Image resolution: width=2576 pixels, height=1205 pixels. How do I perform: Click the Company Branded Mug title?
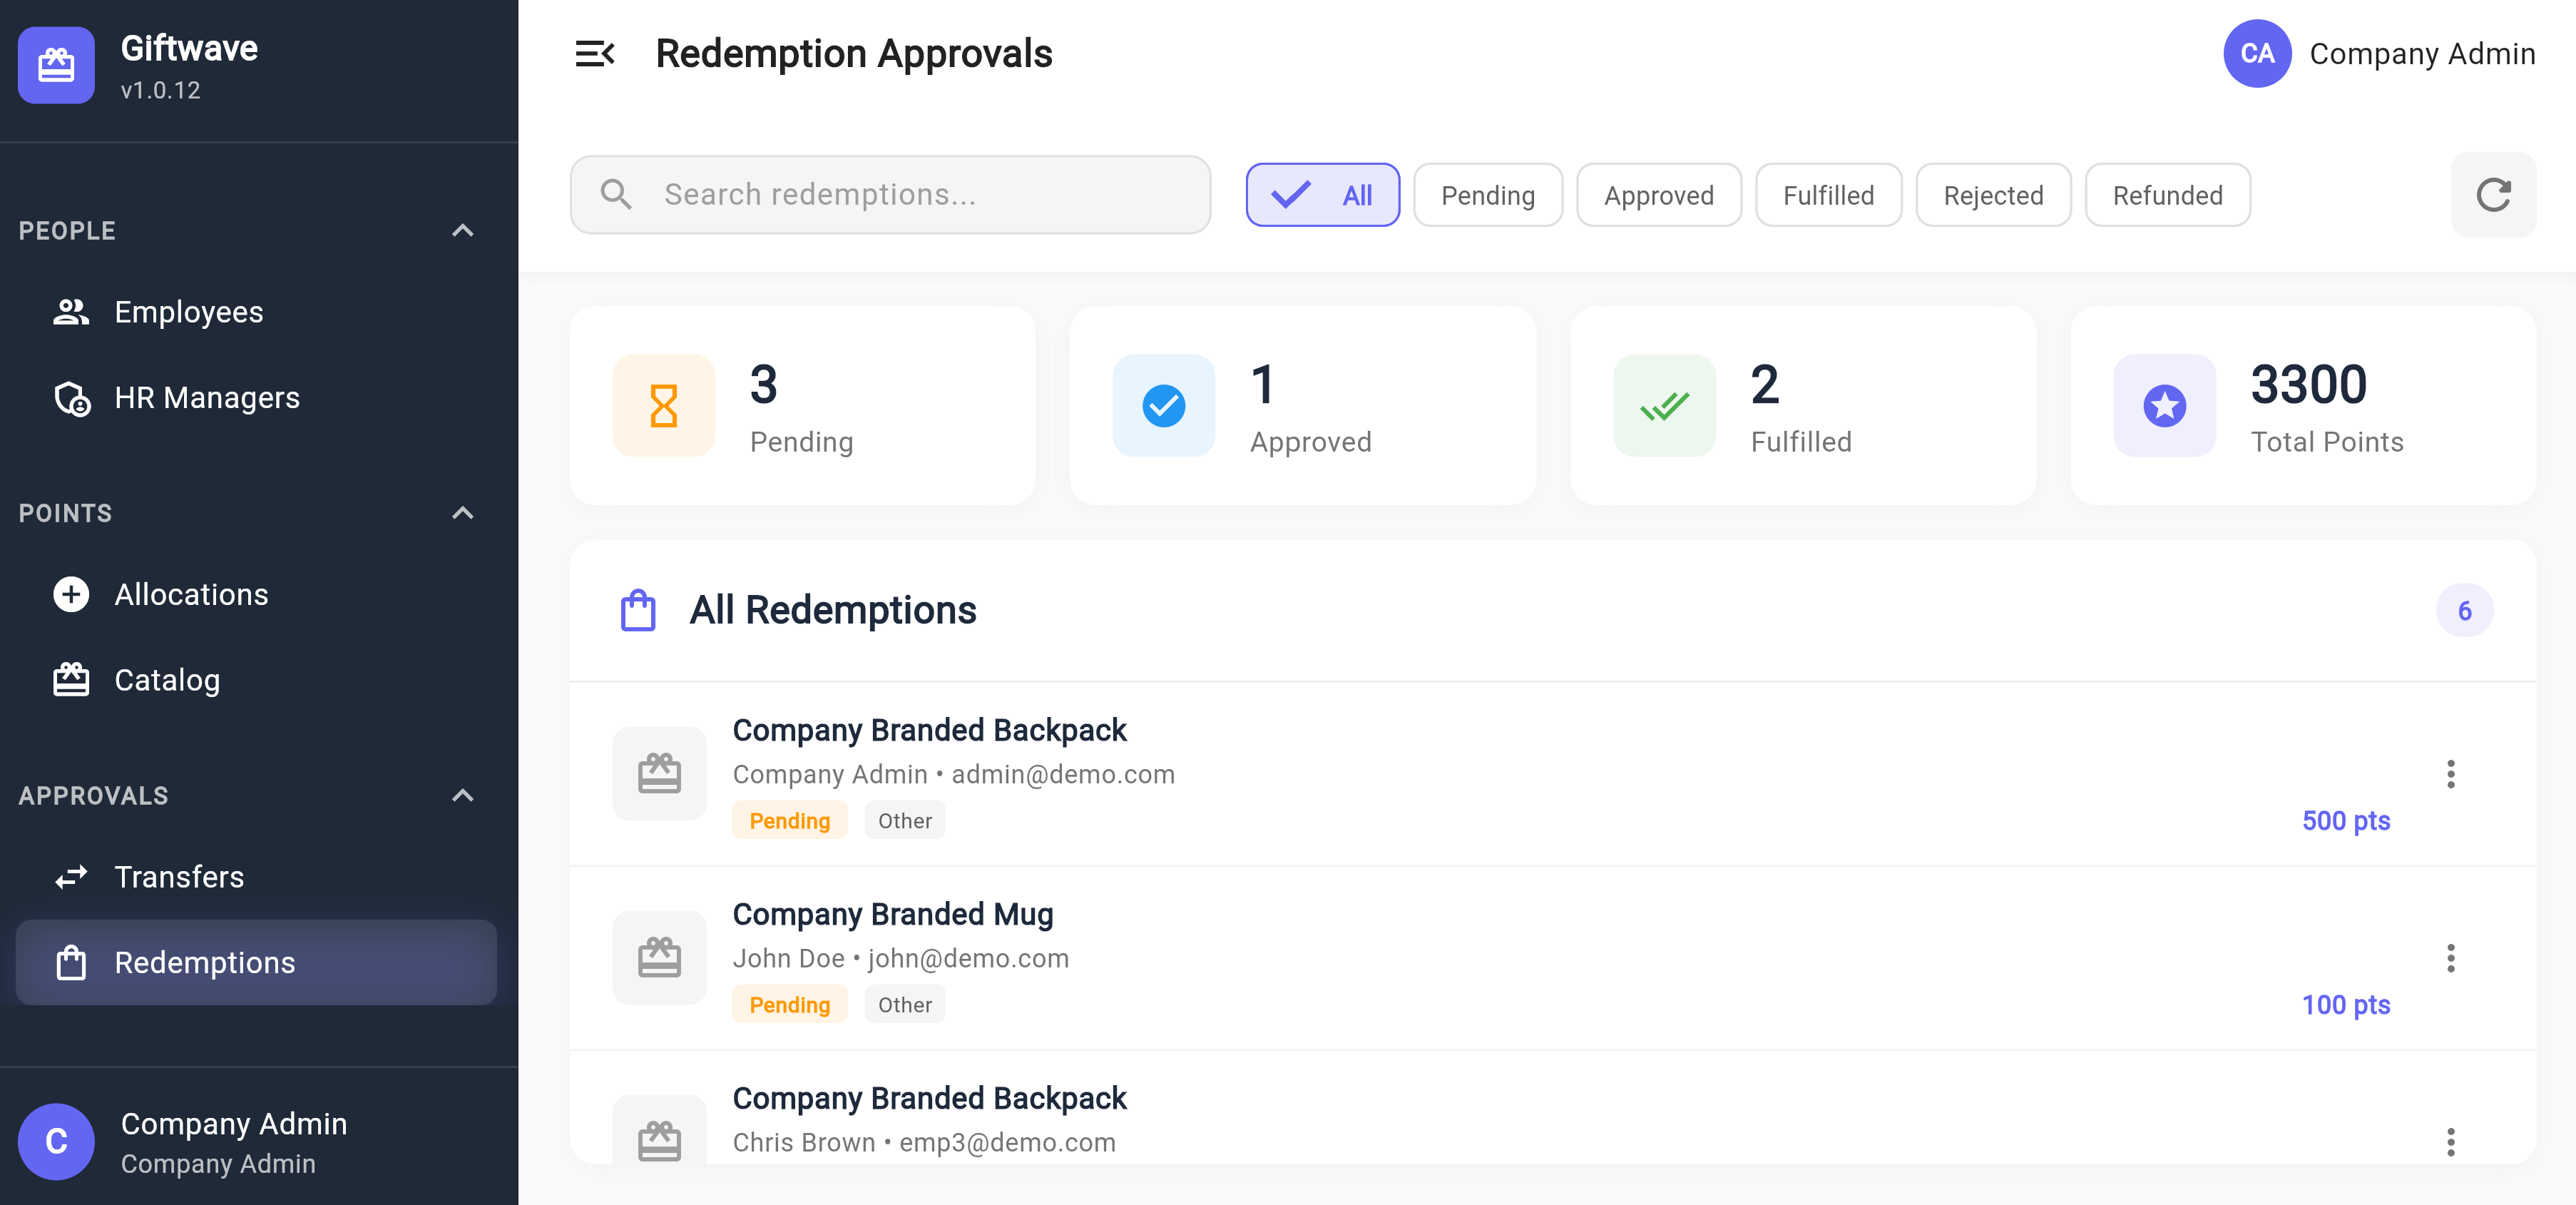(x=893, y=914)
